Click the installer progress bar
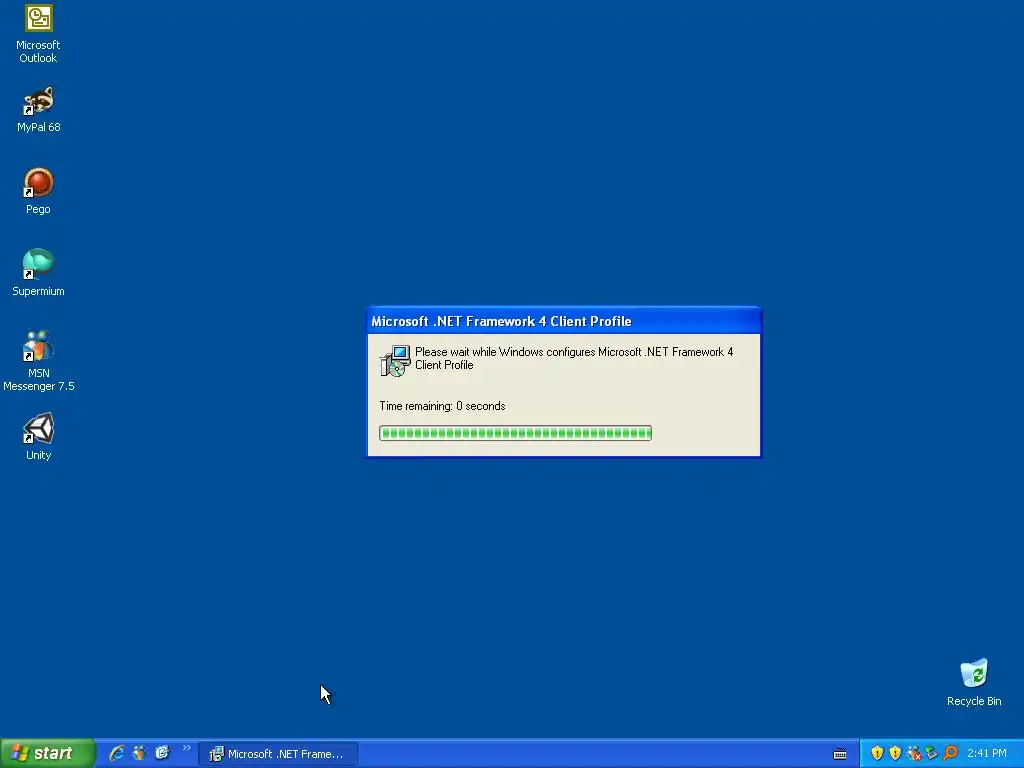The width and height of the screenshot is (1024, 768). tap(515, 432)
